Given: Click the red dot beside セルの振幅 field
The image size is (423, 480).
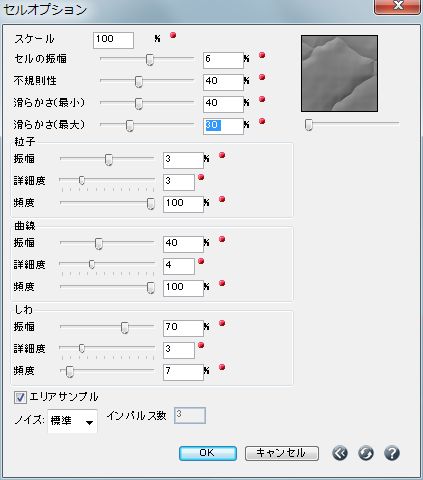Looking at the screenshot, I should (262, 55).
